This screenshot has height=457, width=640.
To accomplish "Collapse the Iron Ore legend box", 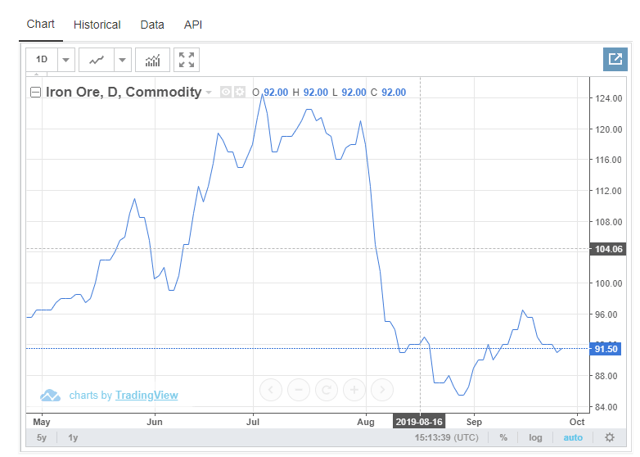I will pyautogui.click(x=36, y=92).
